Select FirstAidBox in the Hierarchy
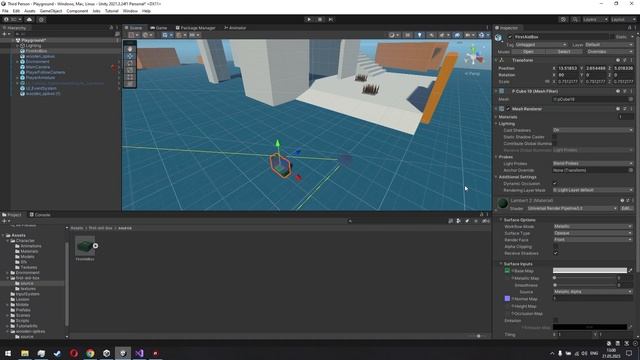This screenshot has height=360, width=640. 36,51
